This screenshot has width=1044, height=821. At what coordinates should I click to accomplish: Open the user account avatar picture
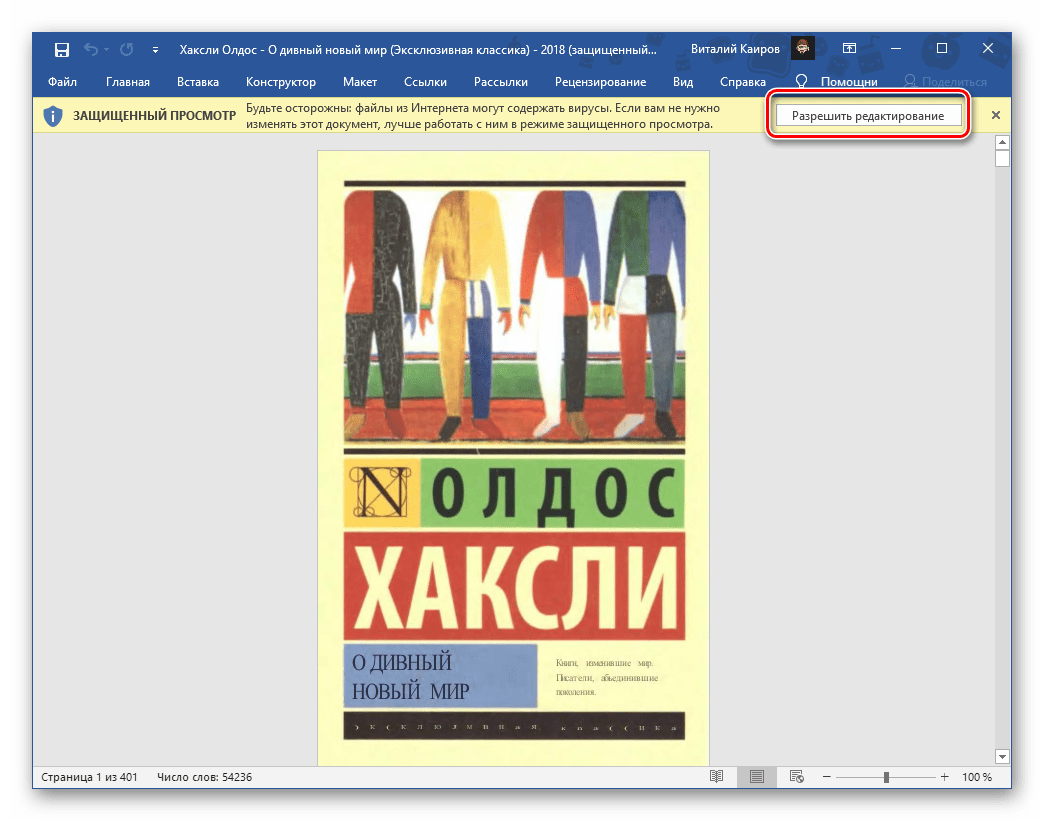click(x=803, y=49)
